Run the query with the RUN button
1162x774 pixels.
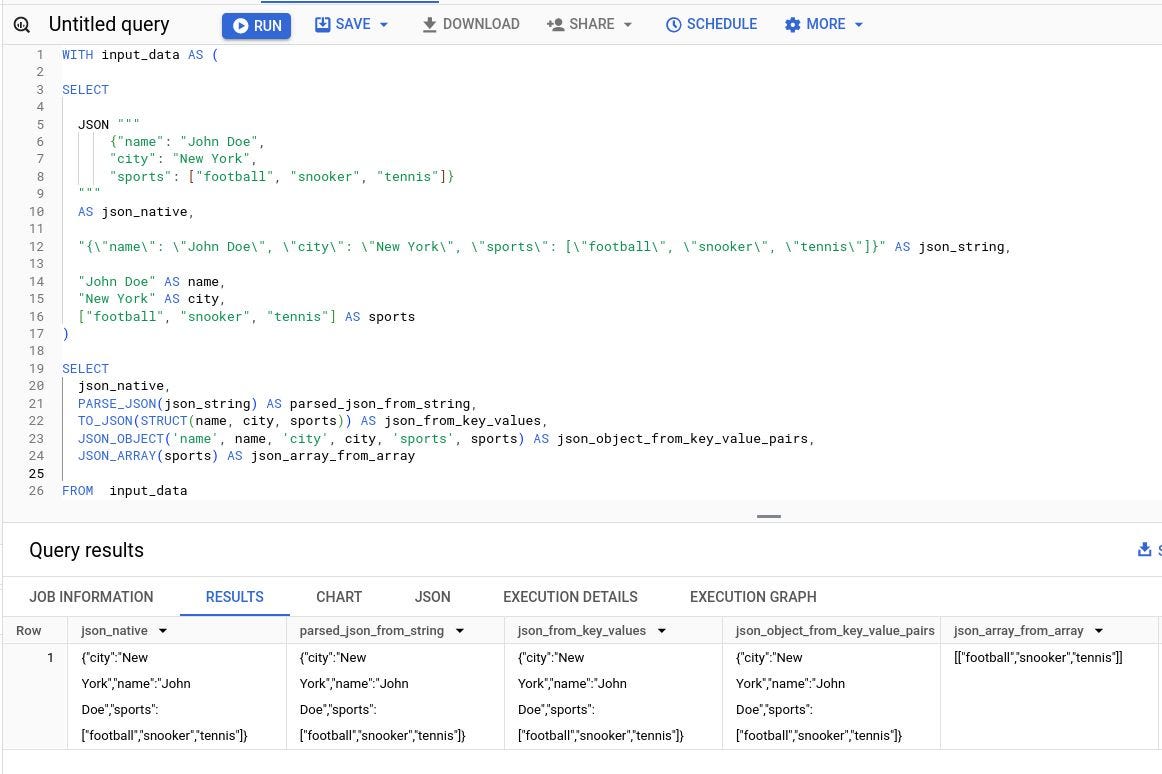tap(256, 24)
